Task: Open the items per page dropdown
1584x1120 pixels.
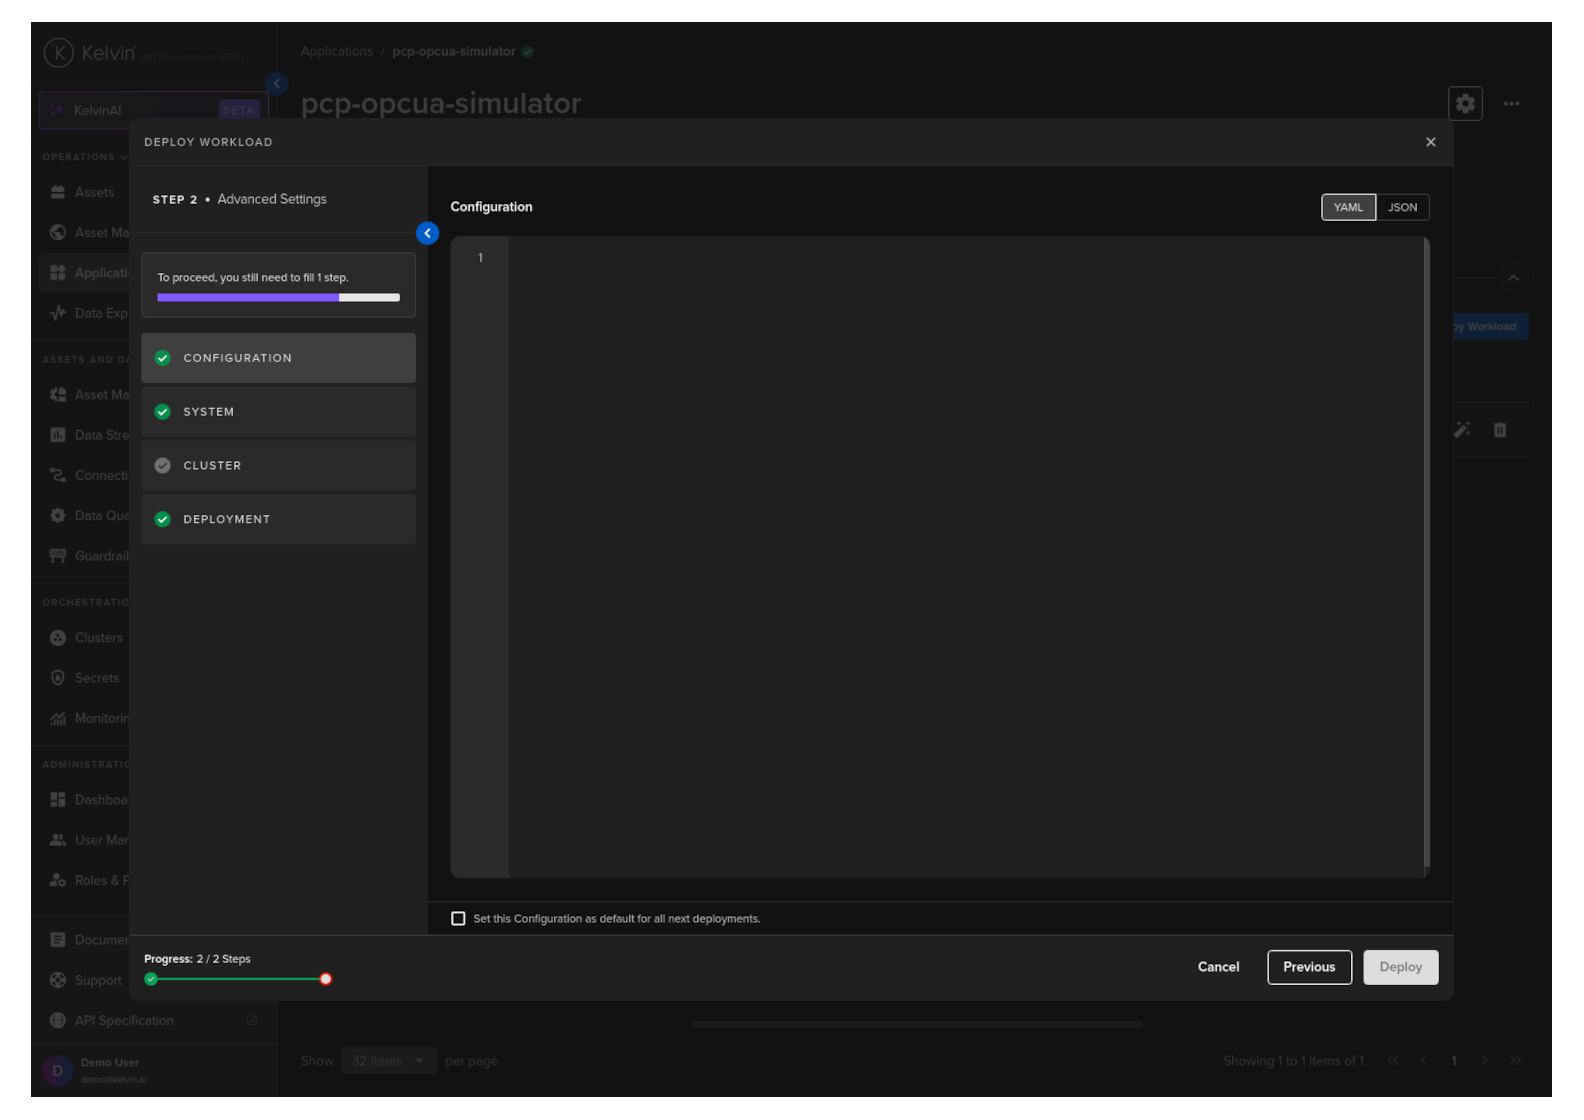Action: (388, 1061)
